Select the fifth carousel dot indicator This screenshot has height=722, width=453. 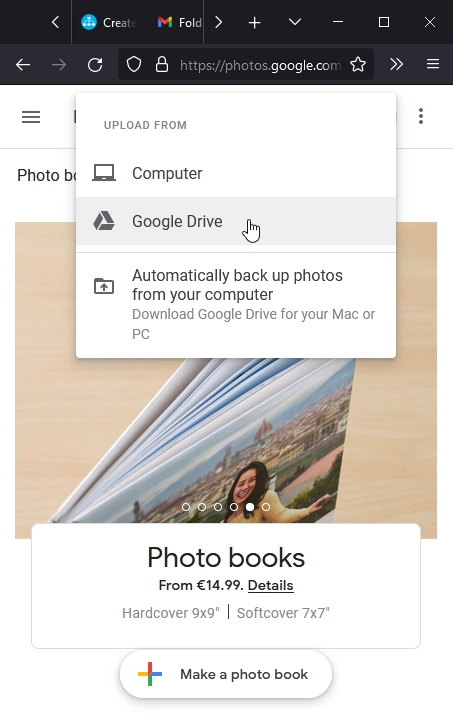250,507
